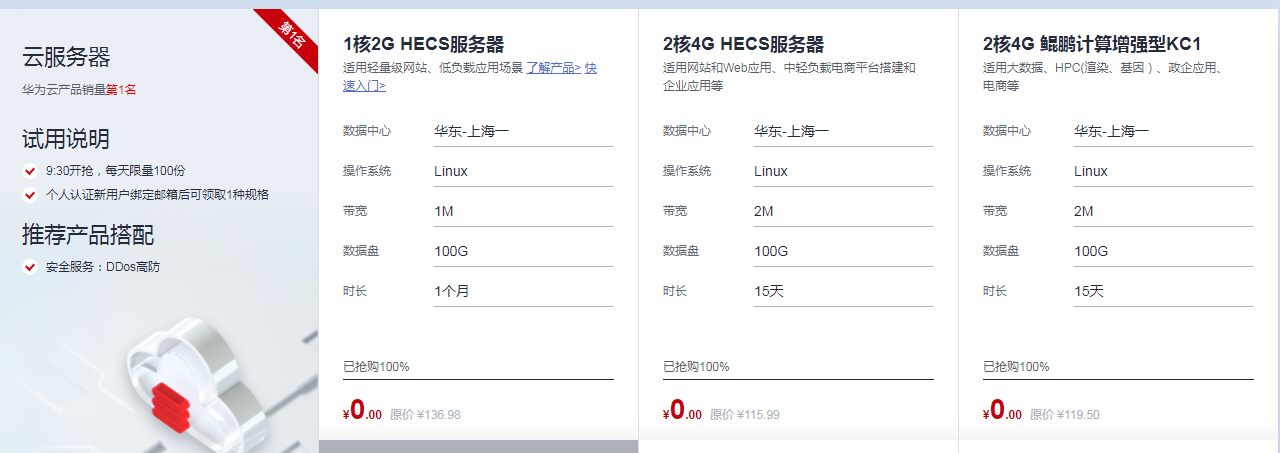Click Linux in the 鲲鹏 KC1 card
This screenshot has height=453, width=1280.
[x=1091, y=171]
